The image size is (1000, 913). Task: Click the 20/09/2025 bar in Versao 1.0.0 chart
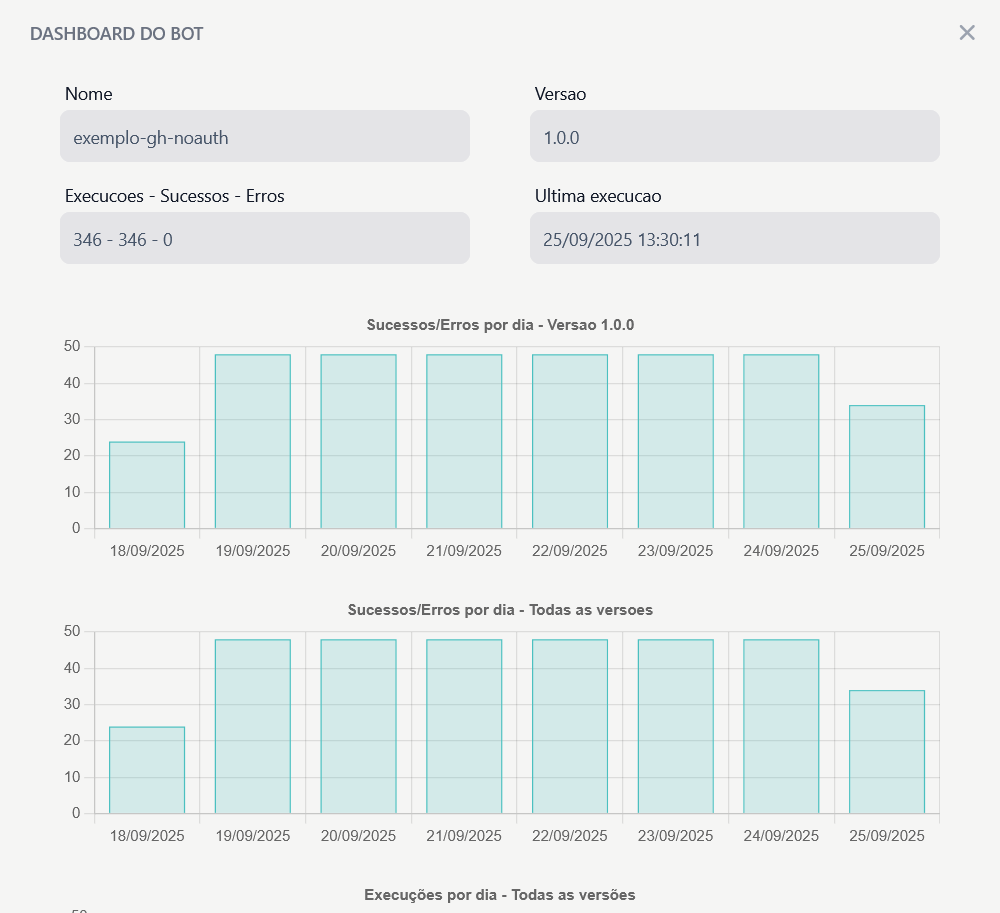358,442
